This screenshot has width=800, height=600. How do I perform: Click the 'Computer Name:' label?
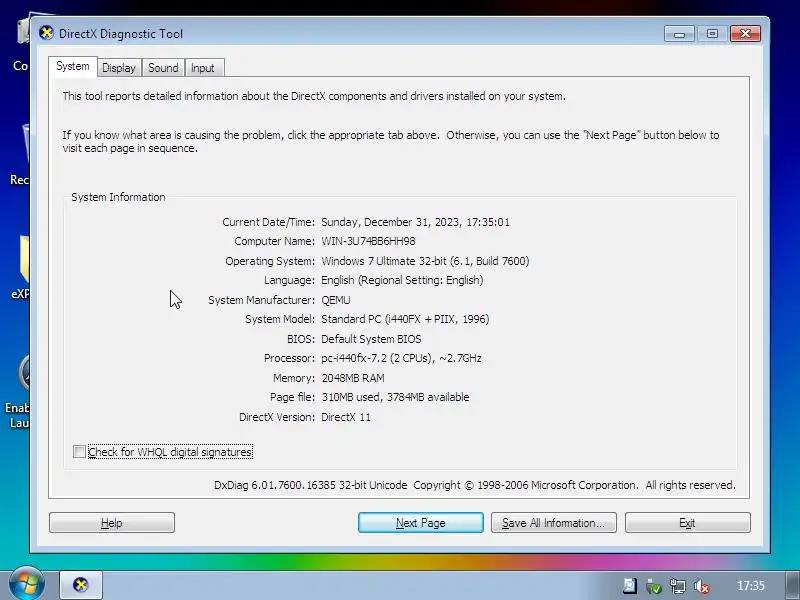(274, 241)
